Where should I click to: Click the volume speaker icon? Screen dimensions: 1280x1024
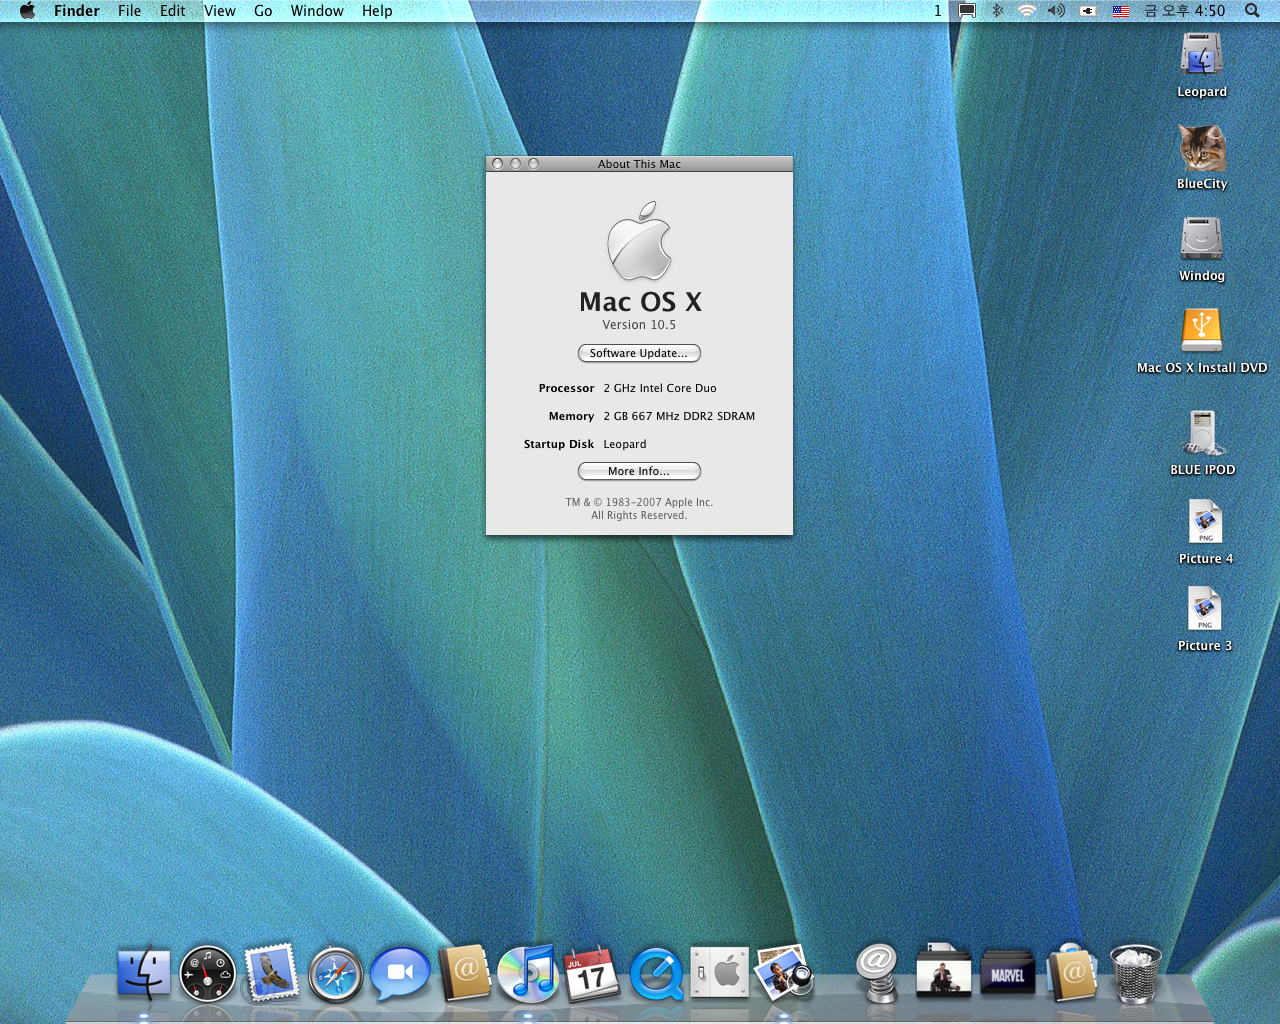coord(1056,10)
